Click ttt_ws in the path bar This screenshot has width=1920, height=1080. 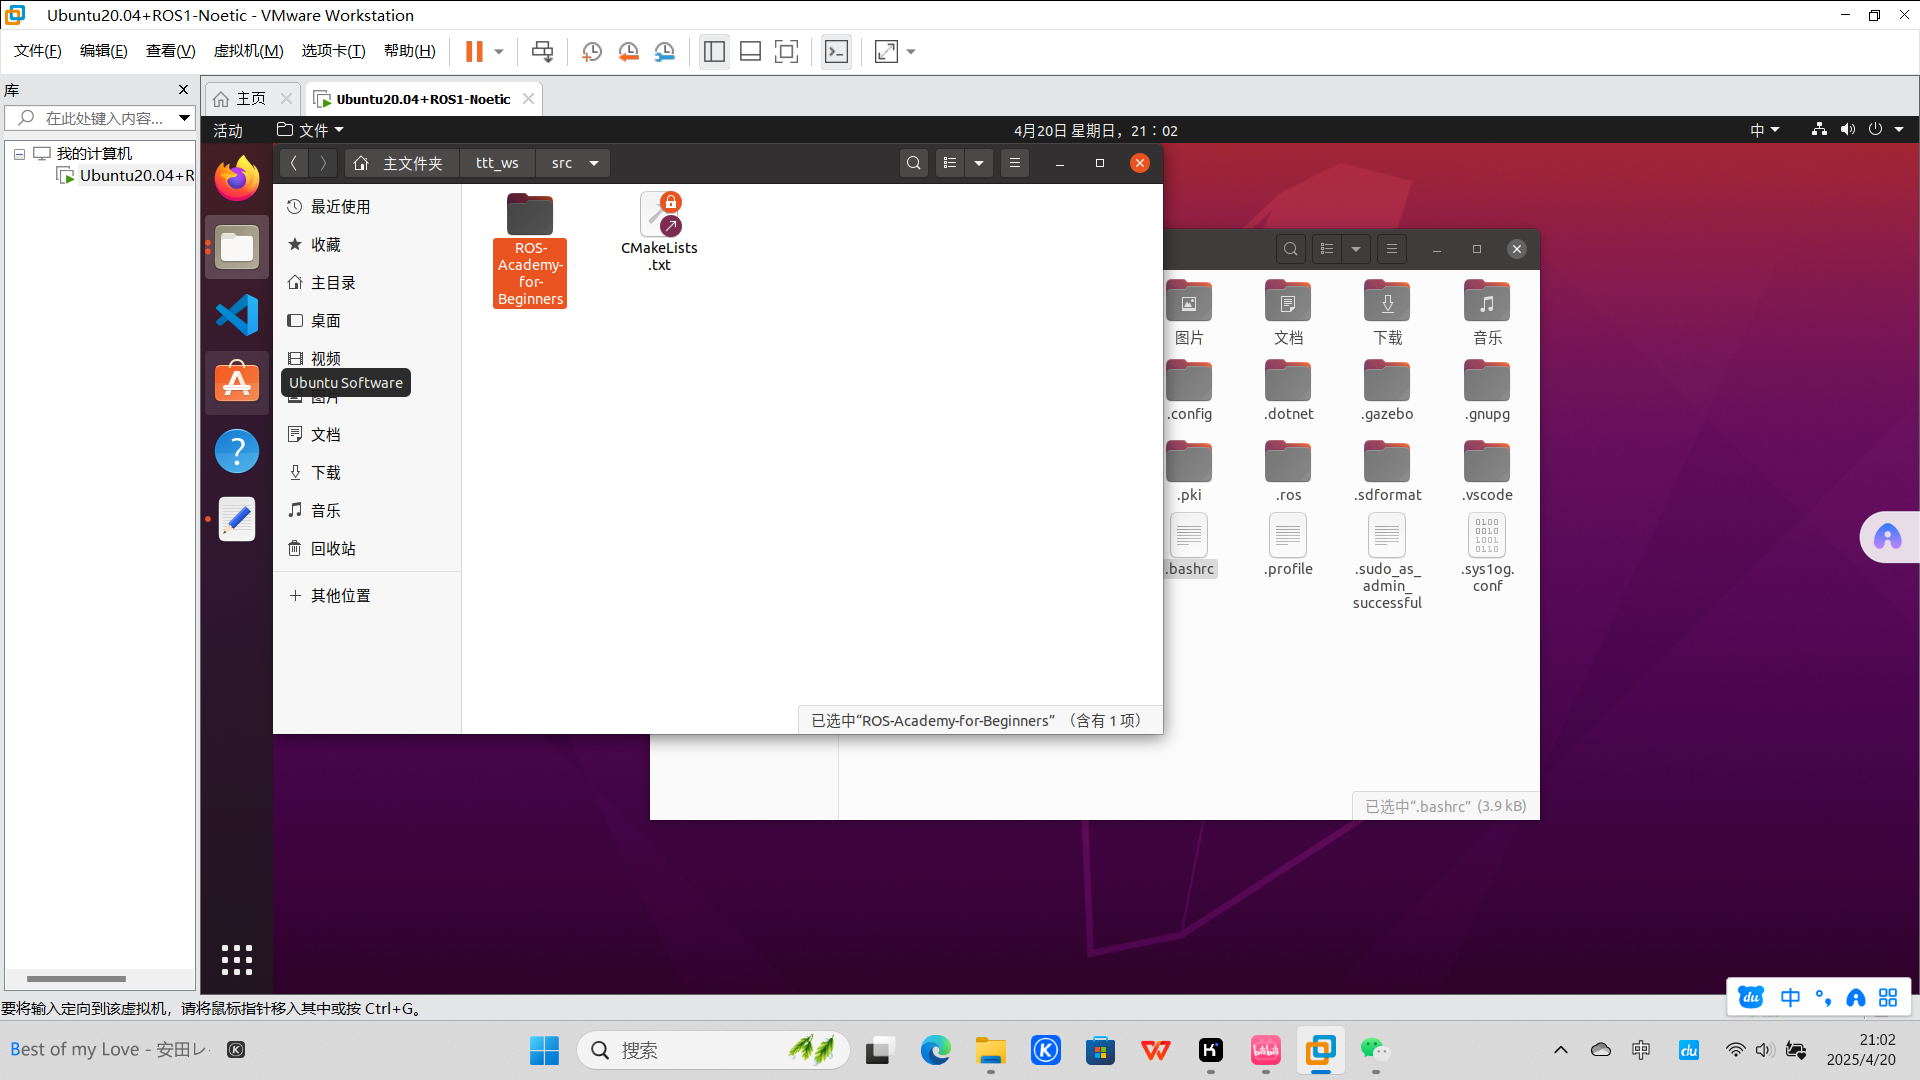[x=497, y=163]
